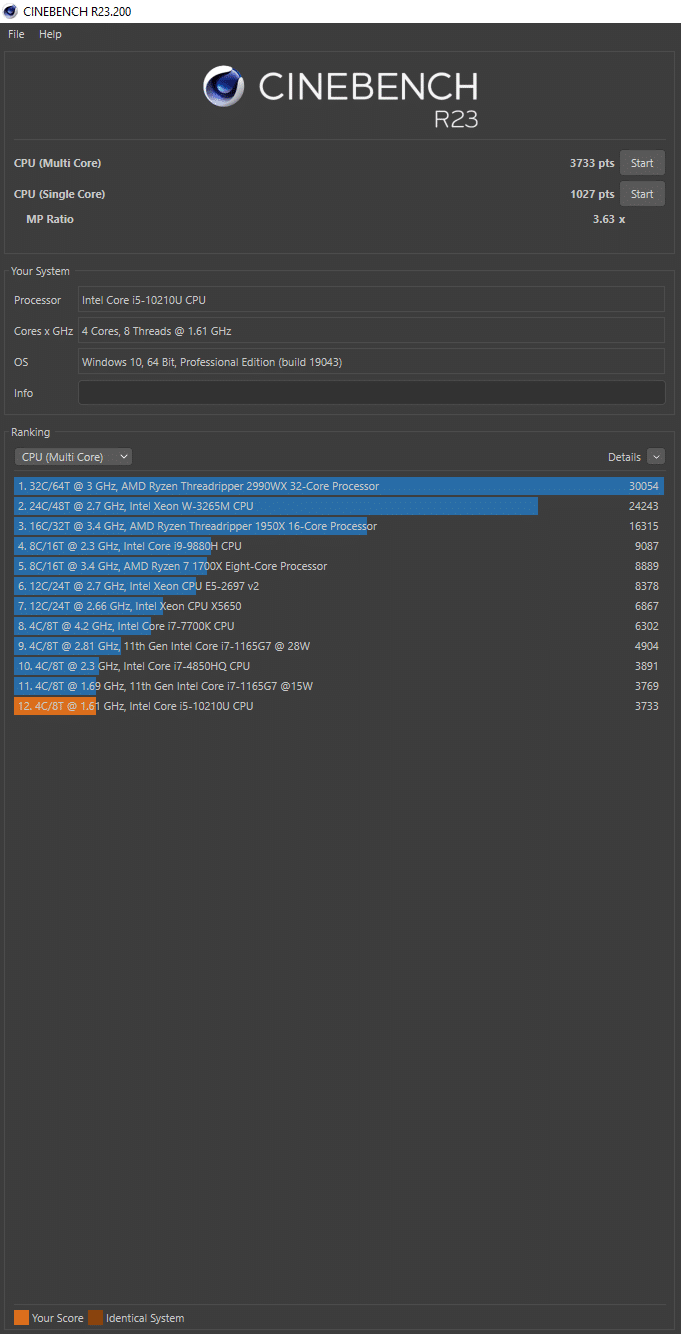Viewport: 681px width, 1334px height.
Task: Click the Processor field Intel Core i5-10210U
Action: pos(371,300)
